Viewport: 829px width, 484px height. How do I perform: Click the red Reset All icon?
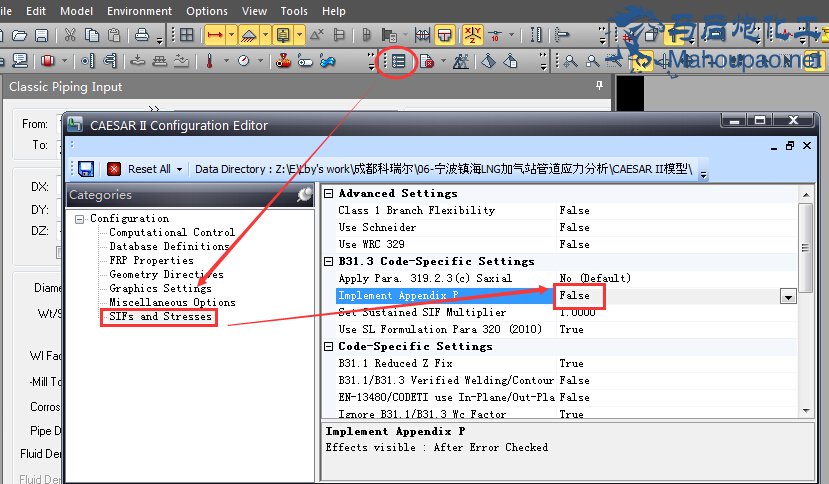tap(114, 169)
